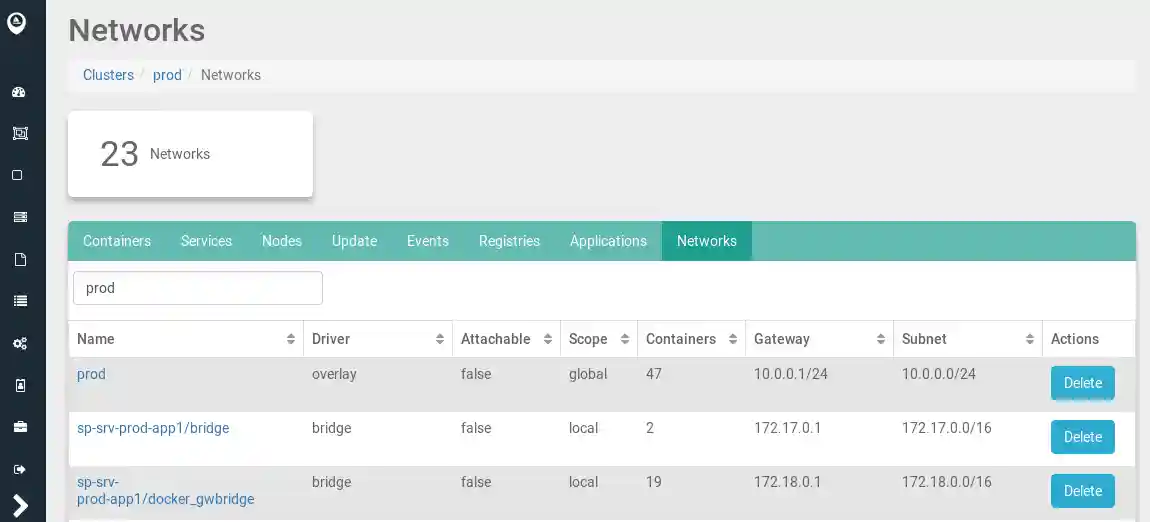The height and width of the screenshot is (522, 1150).
Task: Click the app logo in the sidebar
Action: pyautogui.click(x=16, y=23)
